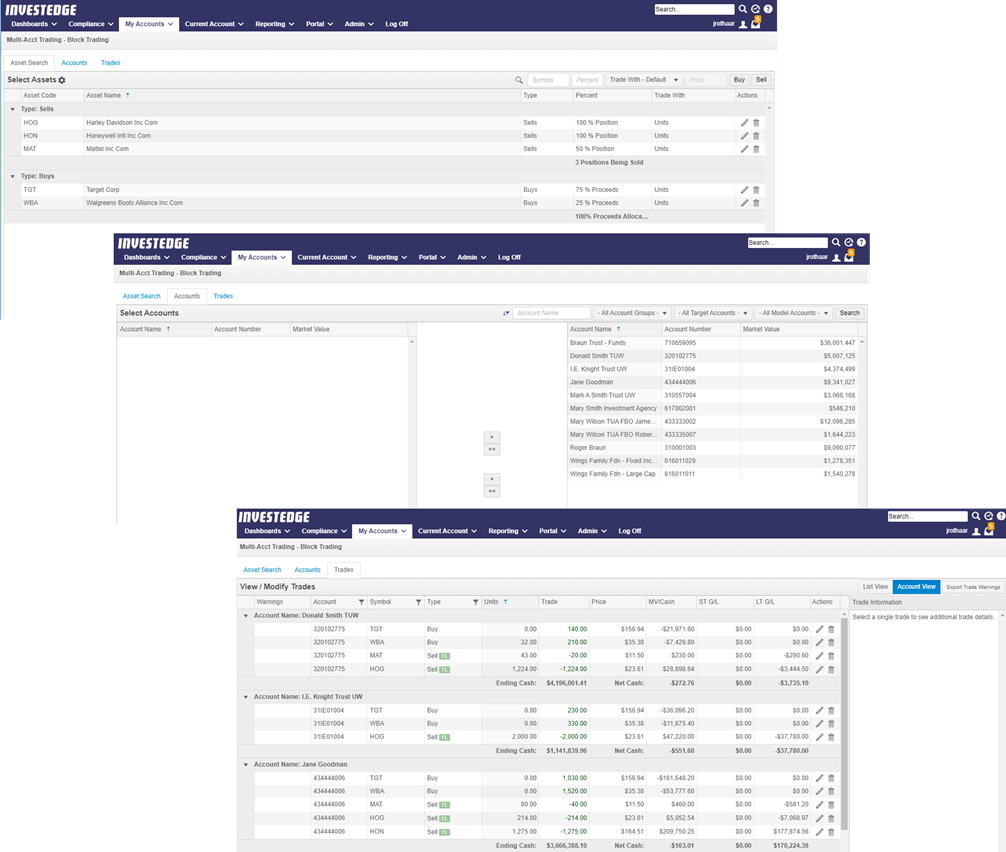The image size is (1006, 852).
Task: Edit Donald Smith TUW TGT buy trade
Action: 819,629
